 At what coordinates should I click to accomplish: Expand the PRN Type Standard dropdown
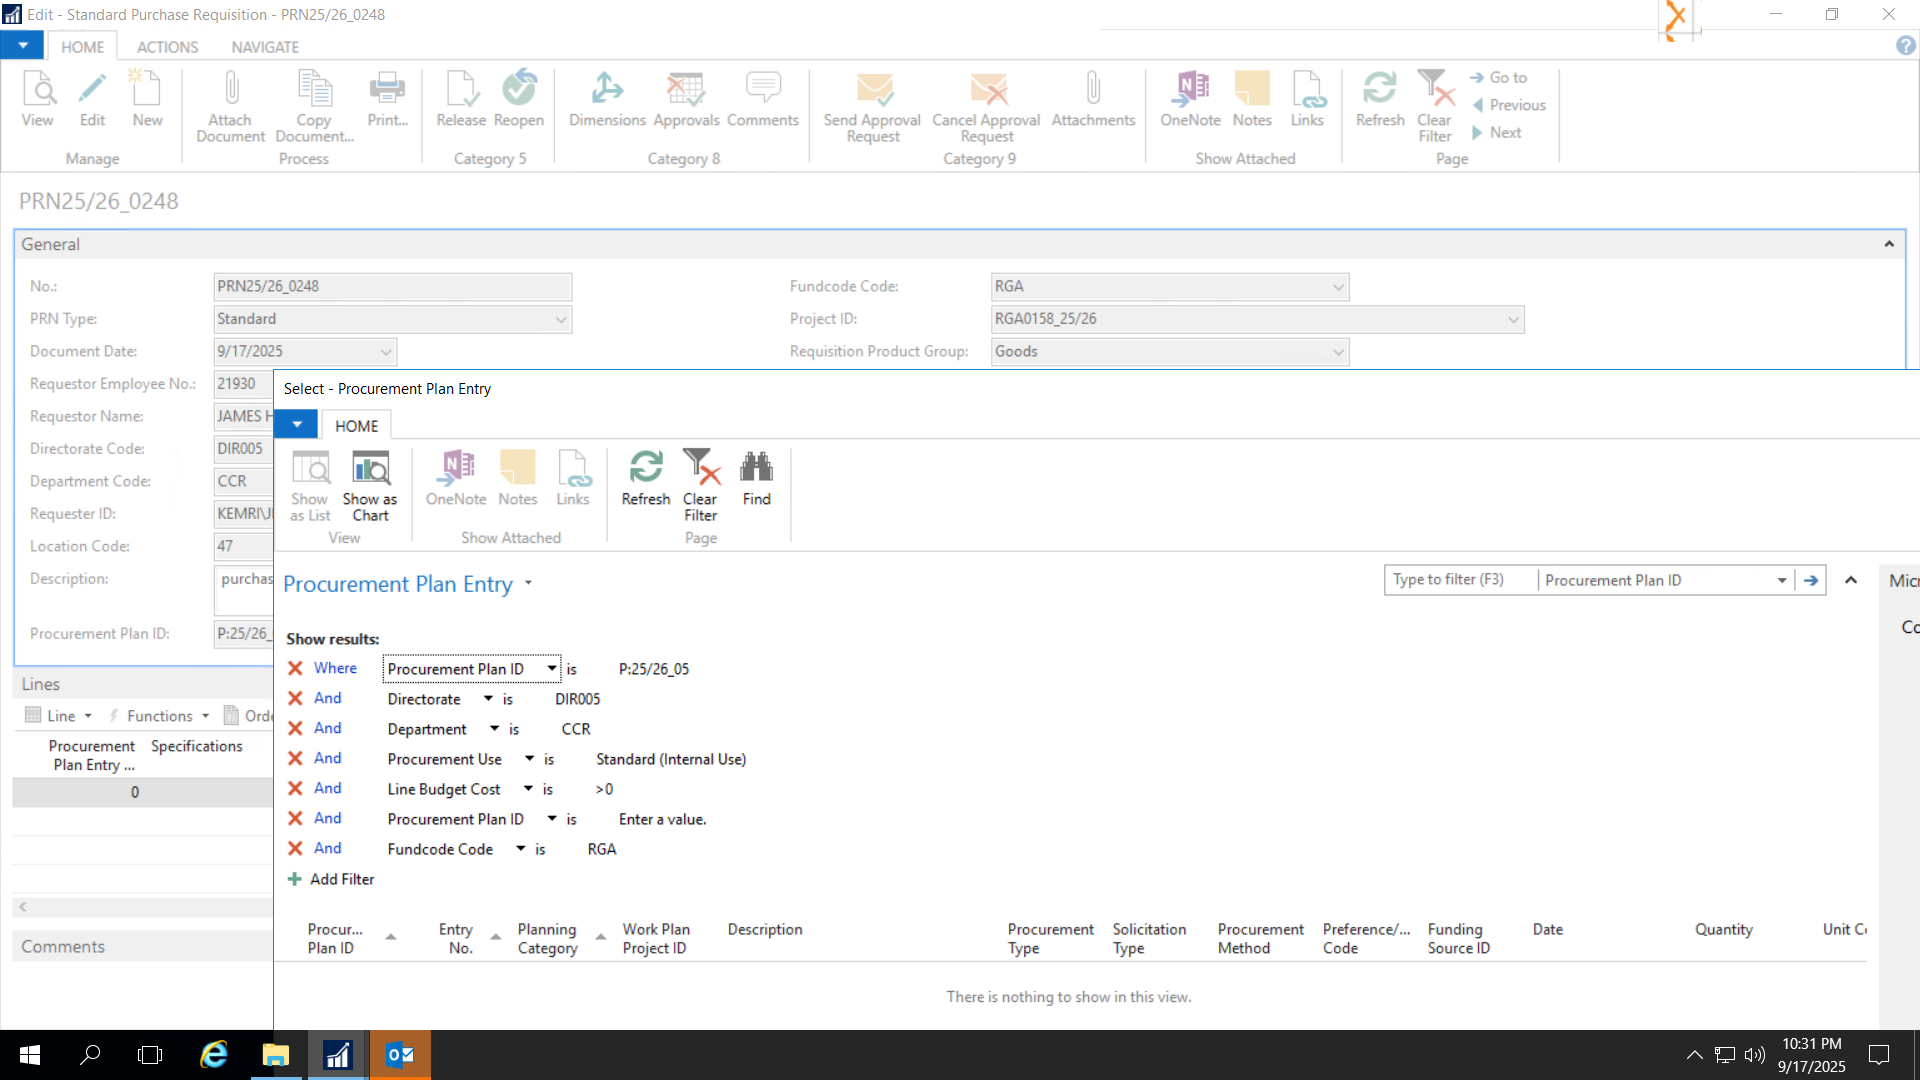[x=561, y=320]
